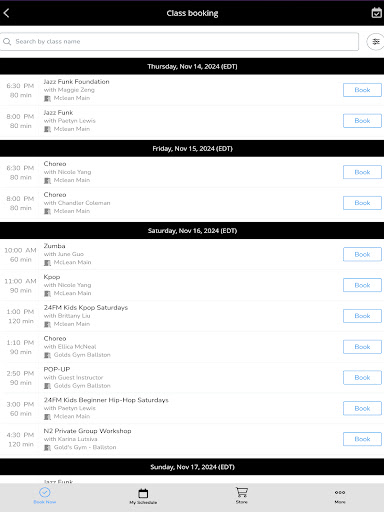Book Choreo with Nicole Yang
The image size is (384, 512).
[x=362, y=172]
